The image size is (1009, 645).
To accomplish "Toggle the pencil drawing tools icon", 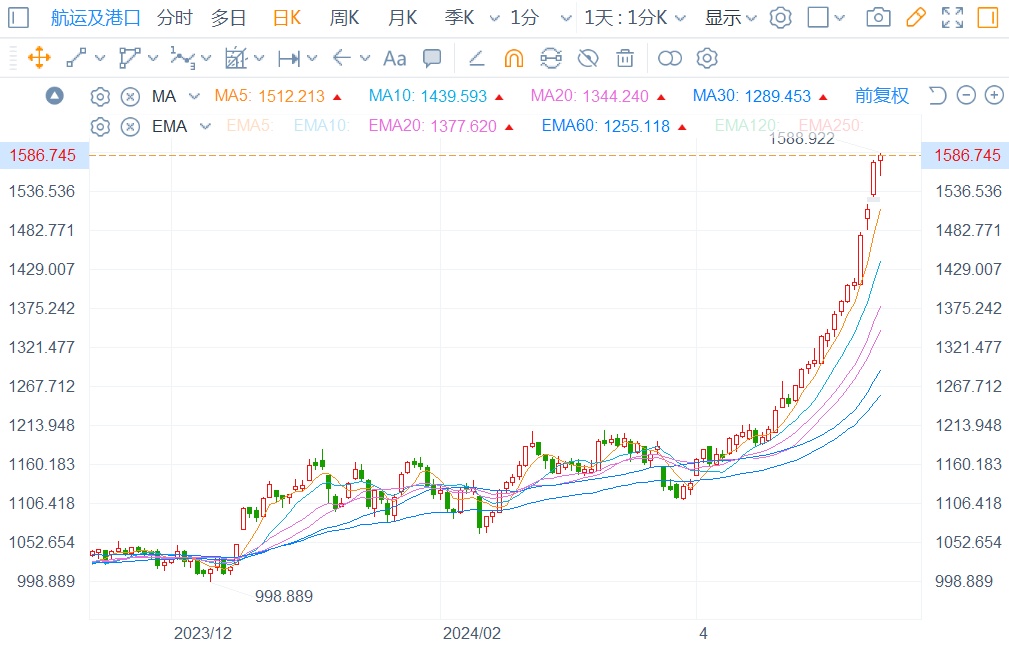I will [x=915, y=18].
